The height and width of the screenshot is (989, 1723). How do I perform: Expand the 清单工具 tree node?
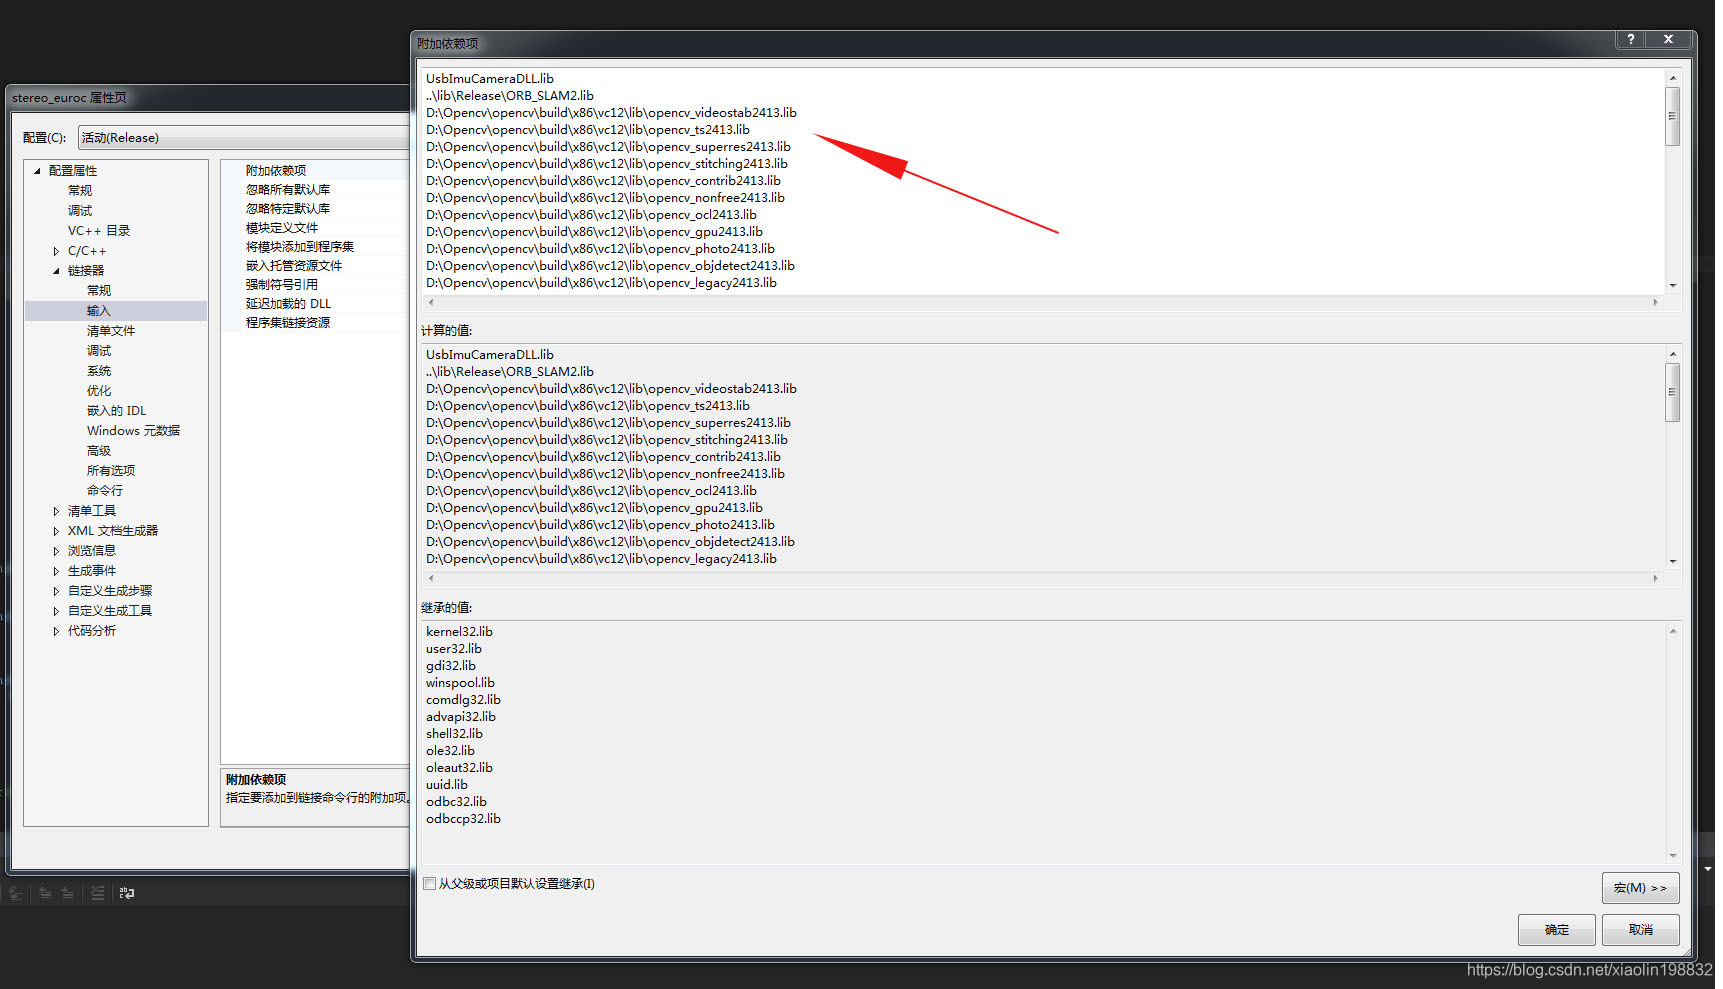click(x=56, y=511)
